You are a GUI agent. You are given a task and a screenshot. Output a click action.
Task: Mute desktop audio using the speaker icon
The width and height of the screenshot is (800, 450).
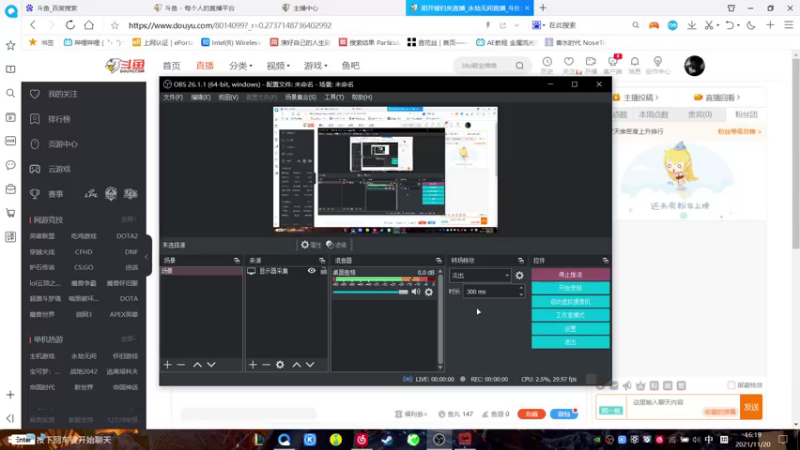coord(416,292)
